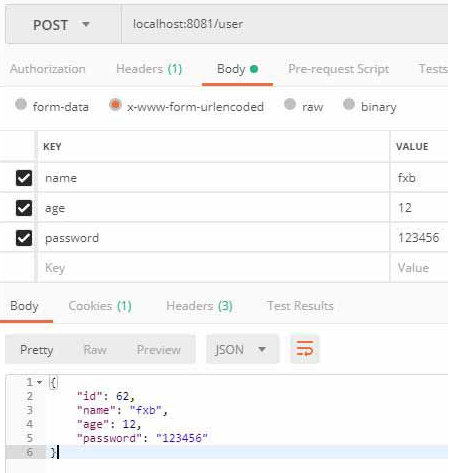Open the request Headers (1) tab

tap(149, 69)
